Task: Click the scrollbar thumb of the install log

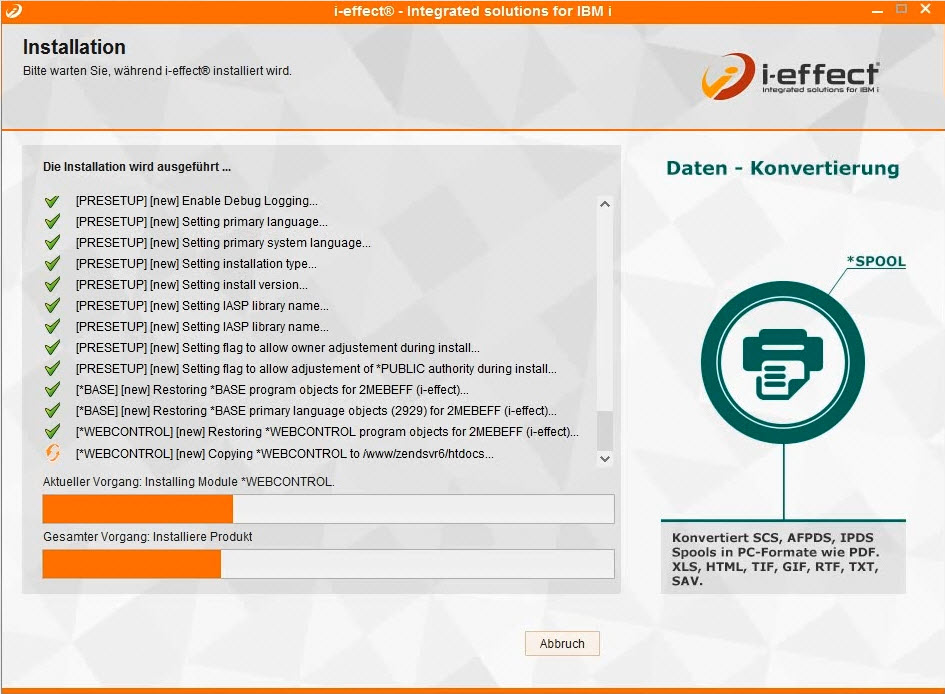Action: (604, 429)
